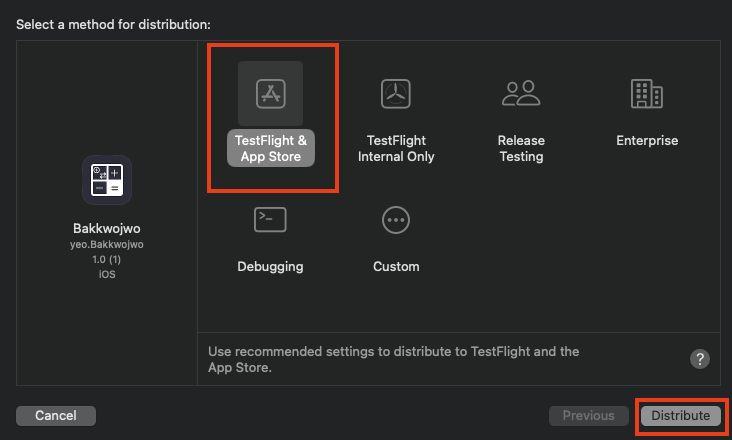Click the 'TestFlight & App Store' label
This screenshot has height=440, width=732.
point(271,148)
